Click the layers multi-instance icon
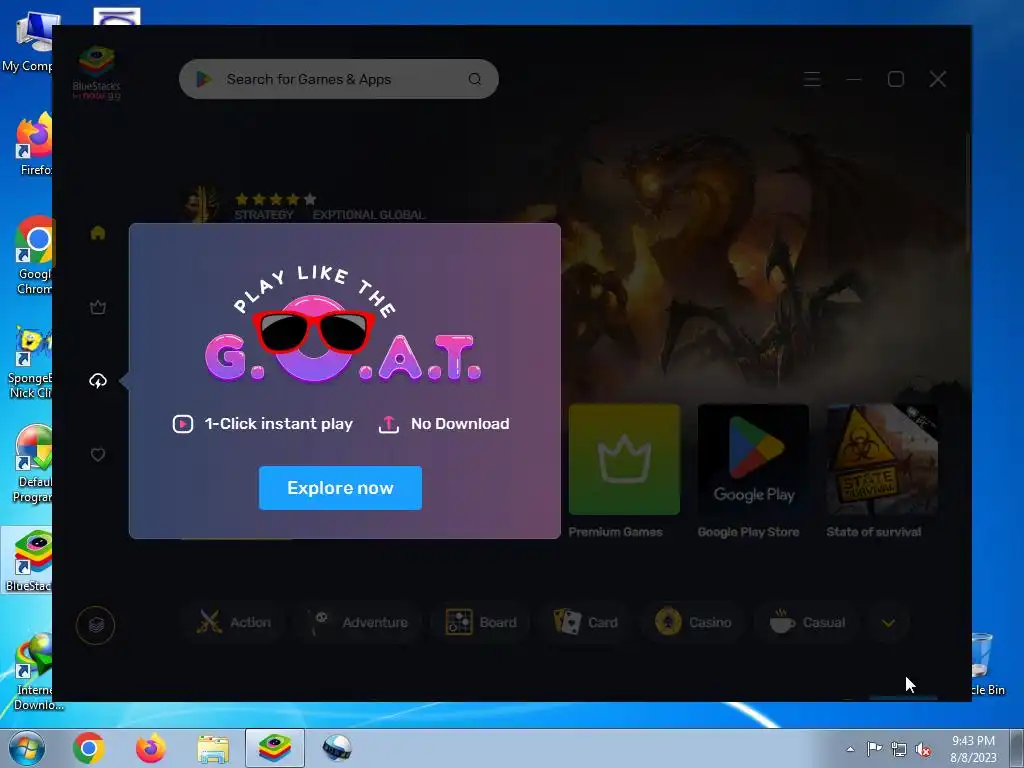This screenshot has height=768, width=1024. pyautogui.click(x=95, y=625)
